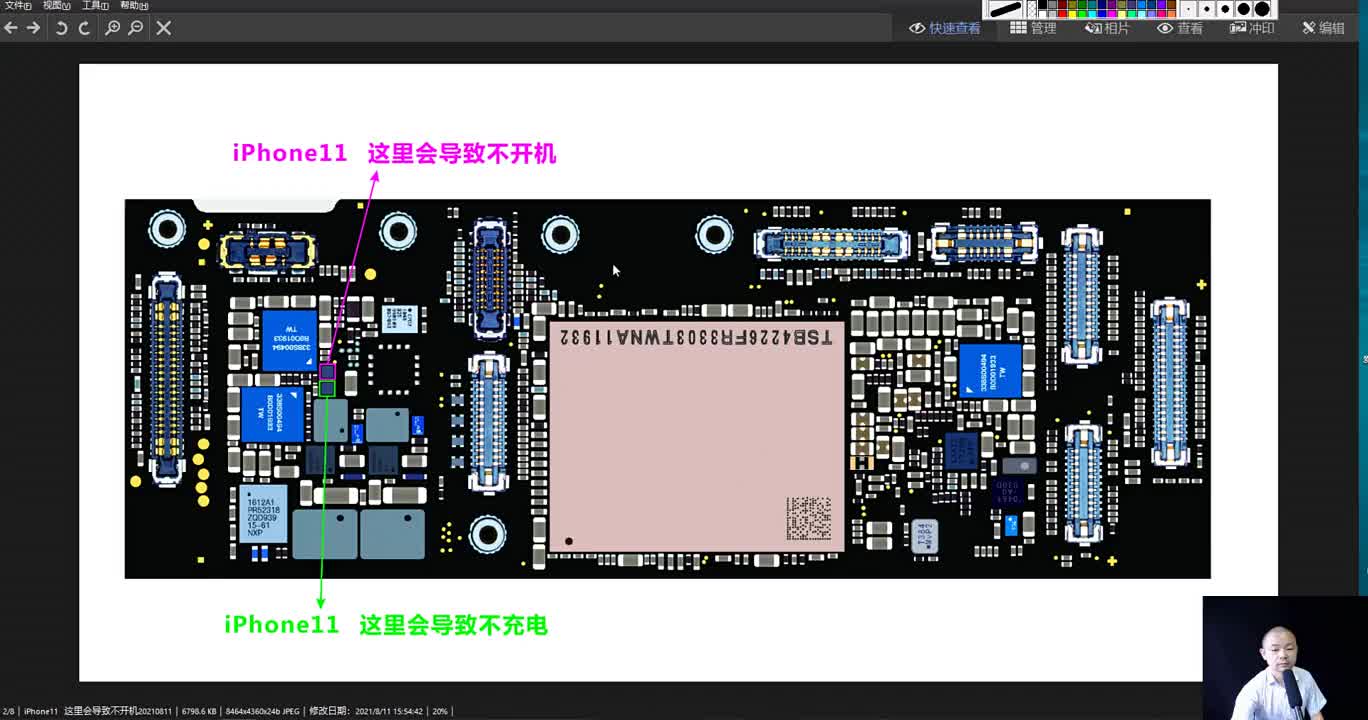1368x720 pixels.
Task: Pick the bright red color swatch
Action: 1062,14
